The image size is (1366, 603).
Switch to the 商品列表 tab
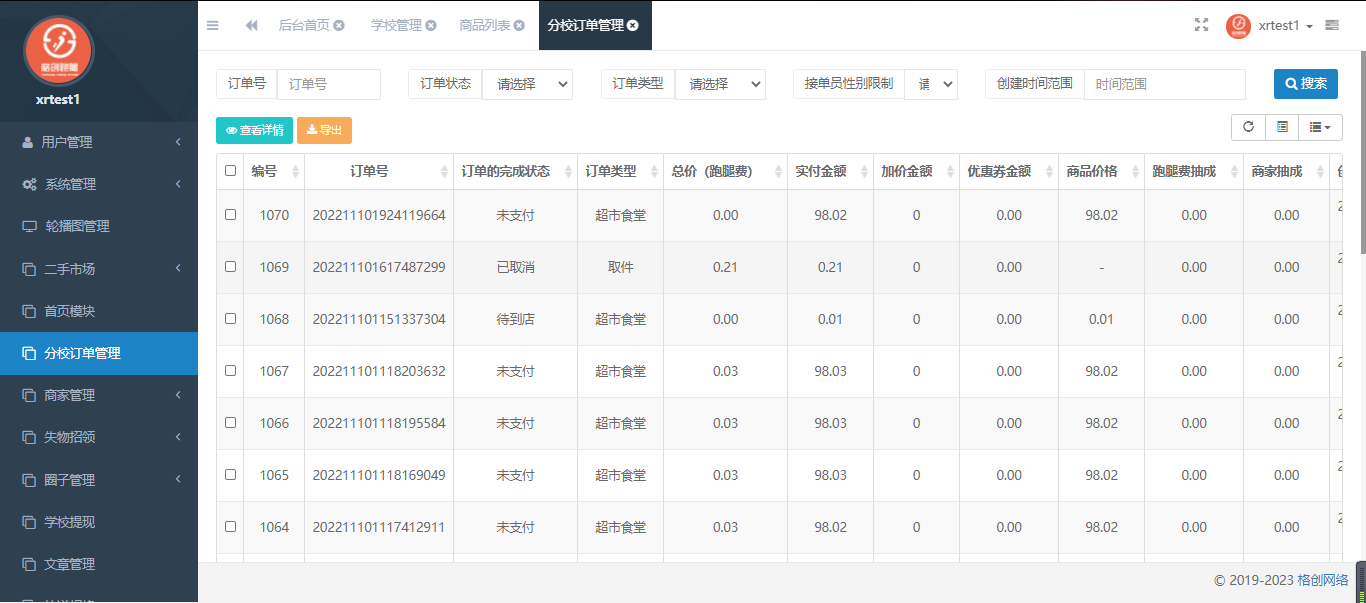coord(484,26)
